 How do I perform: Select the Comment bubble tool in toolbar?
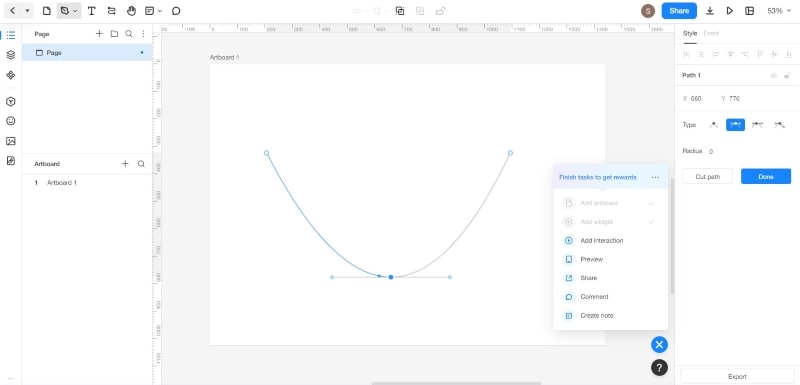tap(176, 11)
